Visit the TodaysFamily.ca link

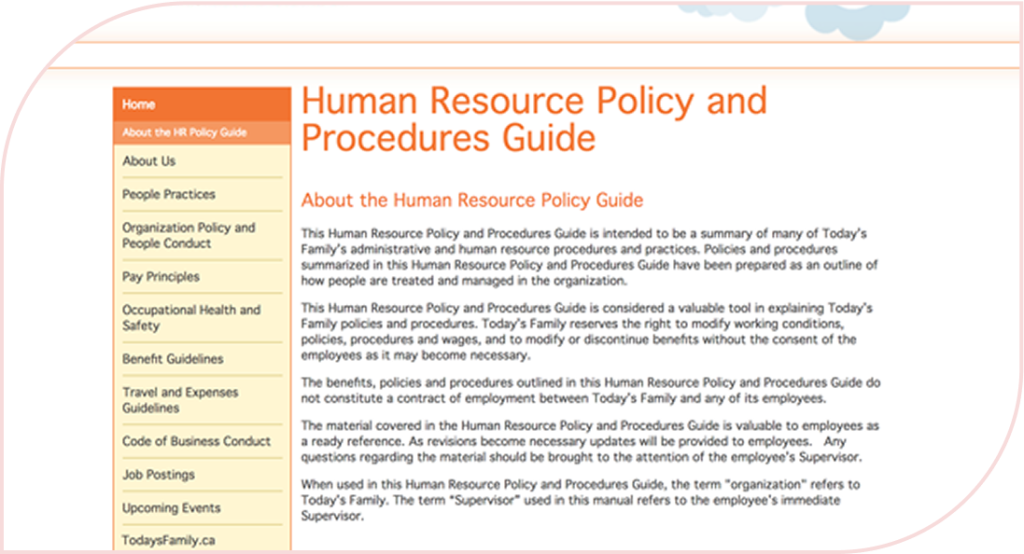point(168,541)
